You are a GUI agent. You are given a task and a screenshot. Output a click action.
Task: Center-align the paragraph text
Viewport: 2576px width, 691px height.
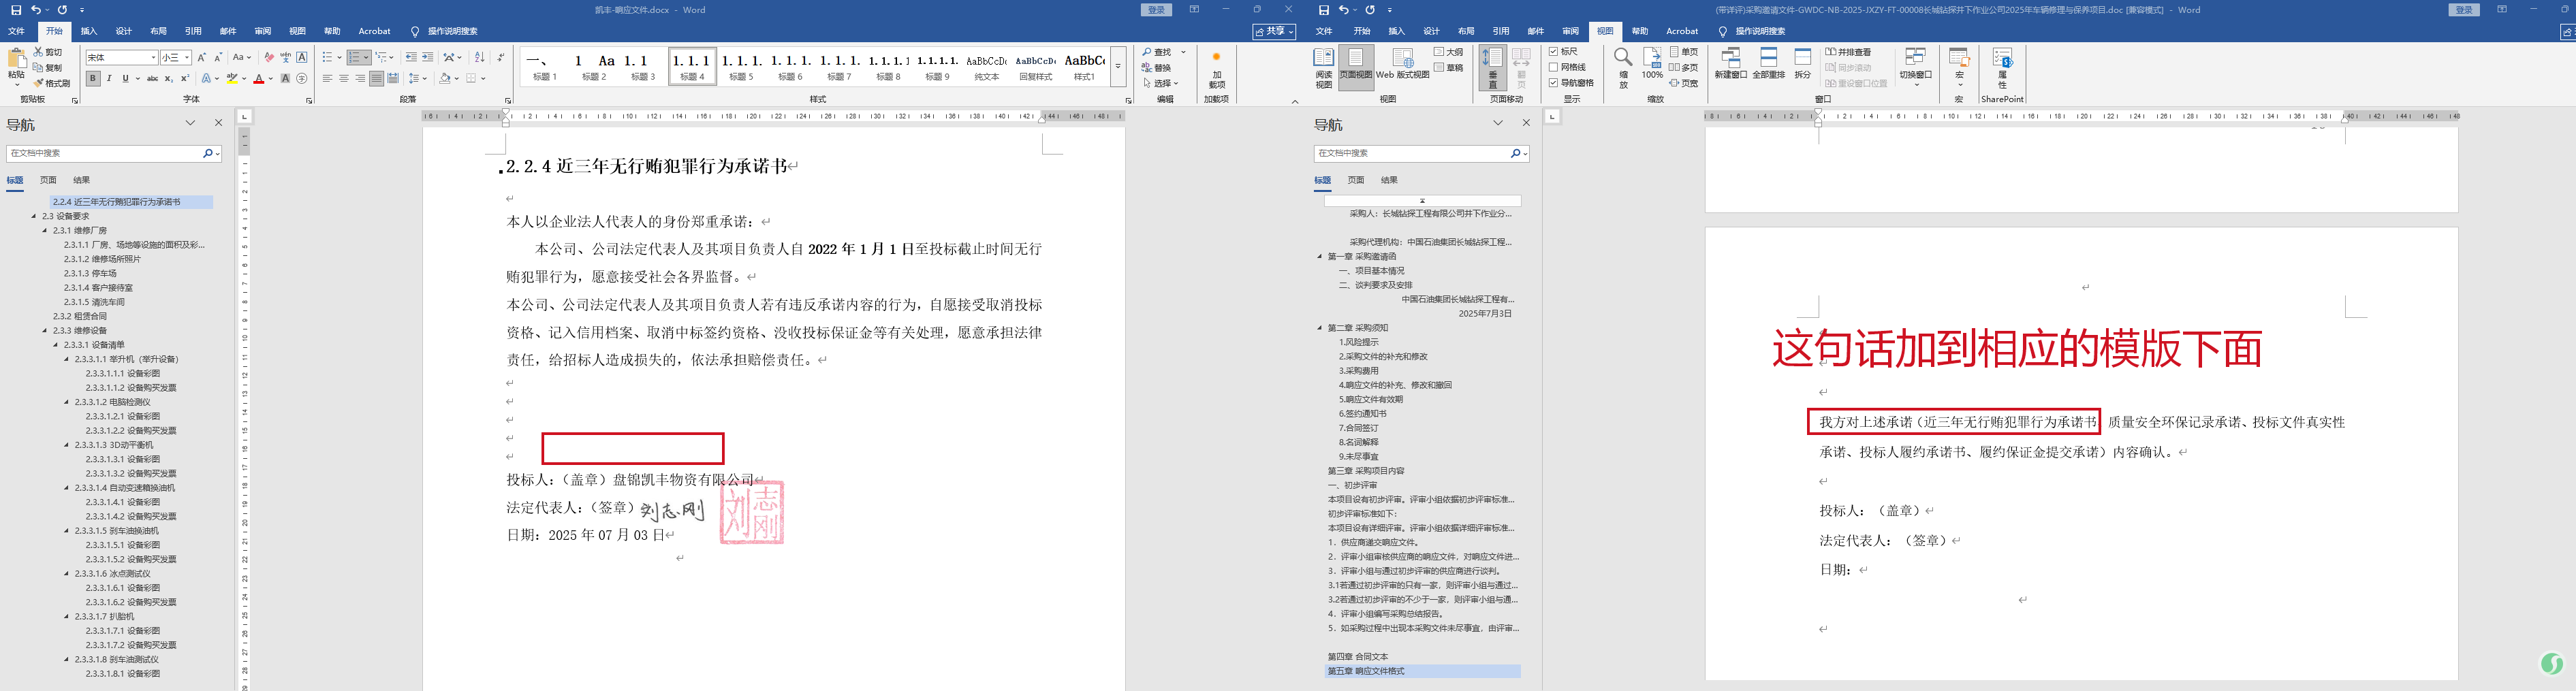[344, 78]
